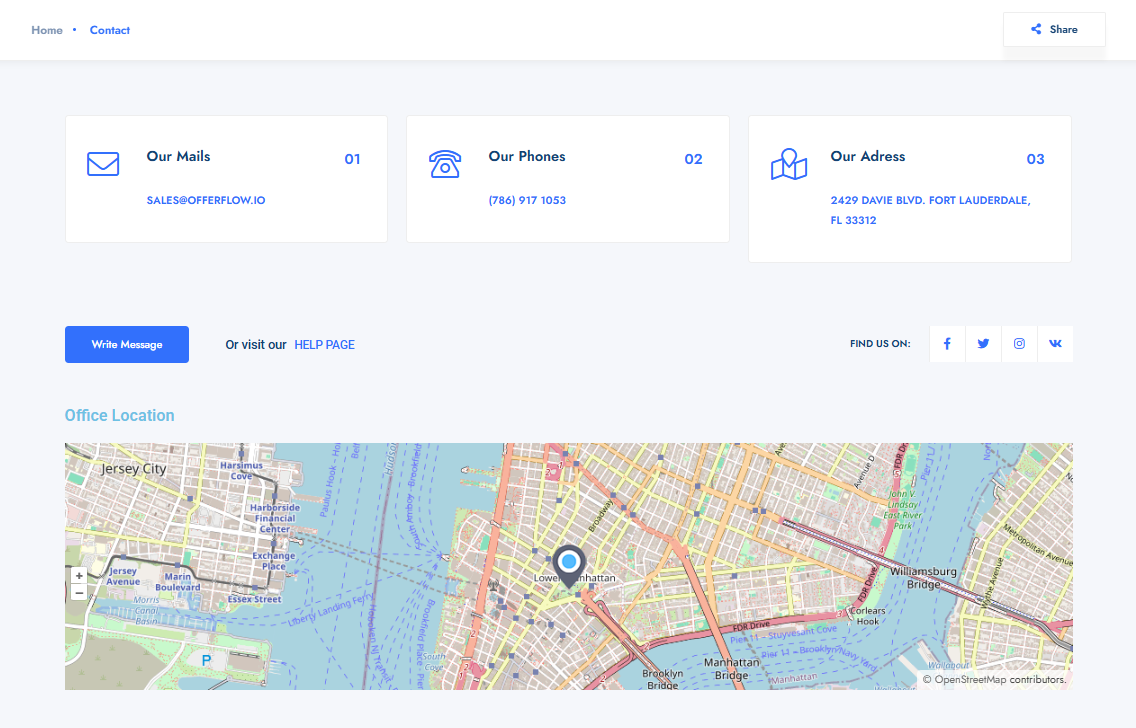The width and height of the screenshot is (1136, 728).
Task: Go to Home in the breadcrumb
Action: [x=47, y=30]
